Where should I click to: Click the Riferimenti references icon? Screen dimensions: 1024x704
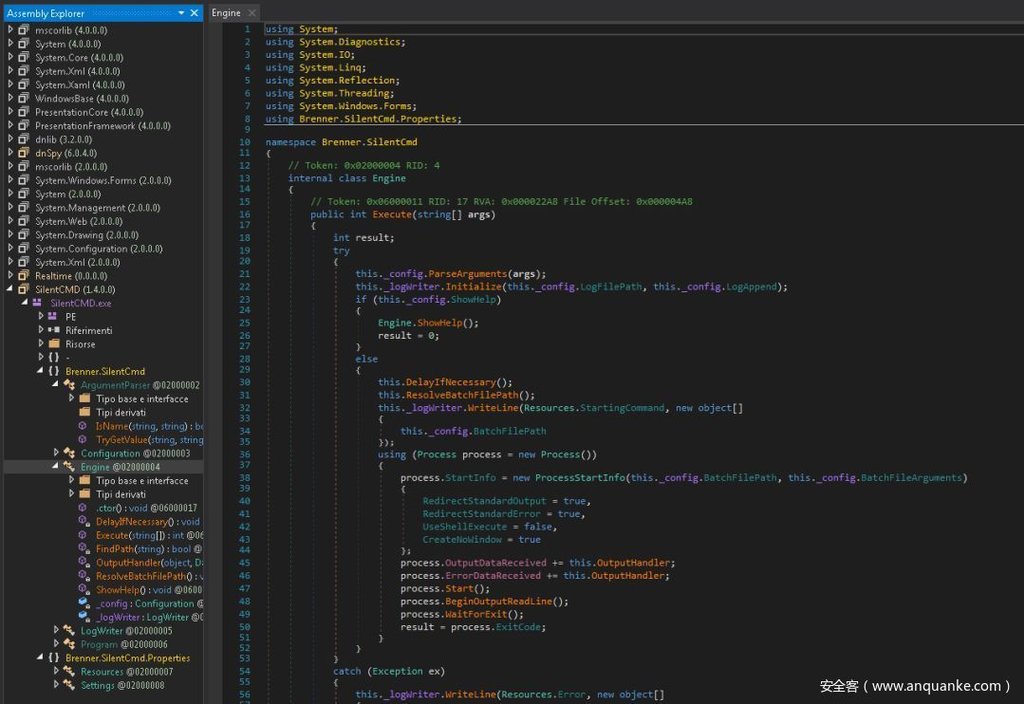coord(53,330)
